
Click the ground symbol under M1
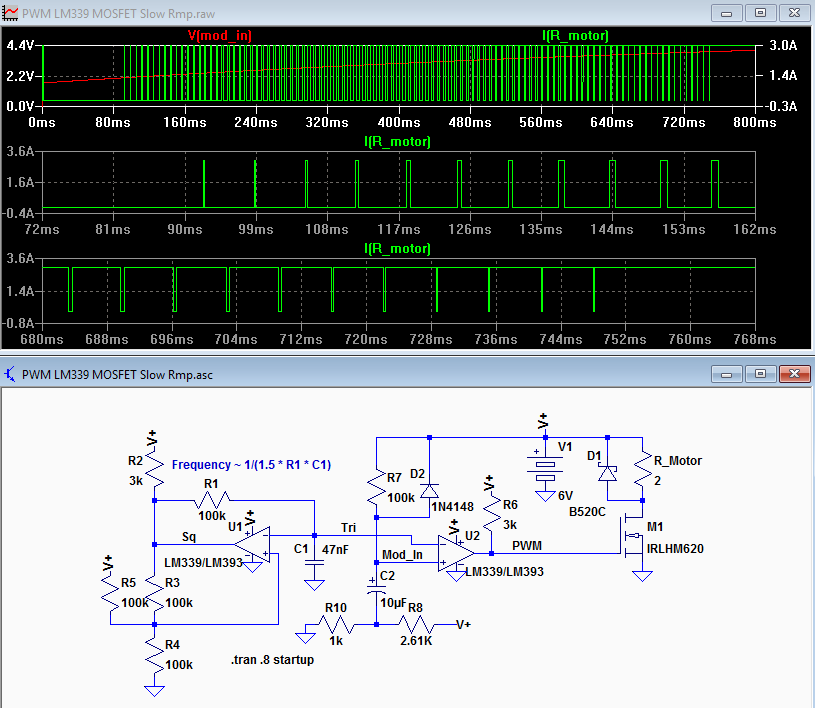click(642, 575)
